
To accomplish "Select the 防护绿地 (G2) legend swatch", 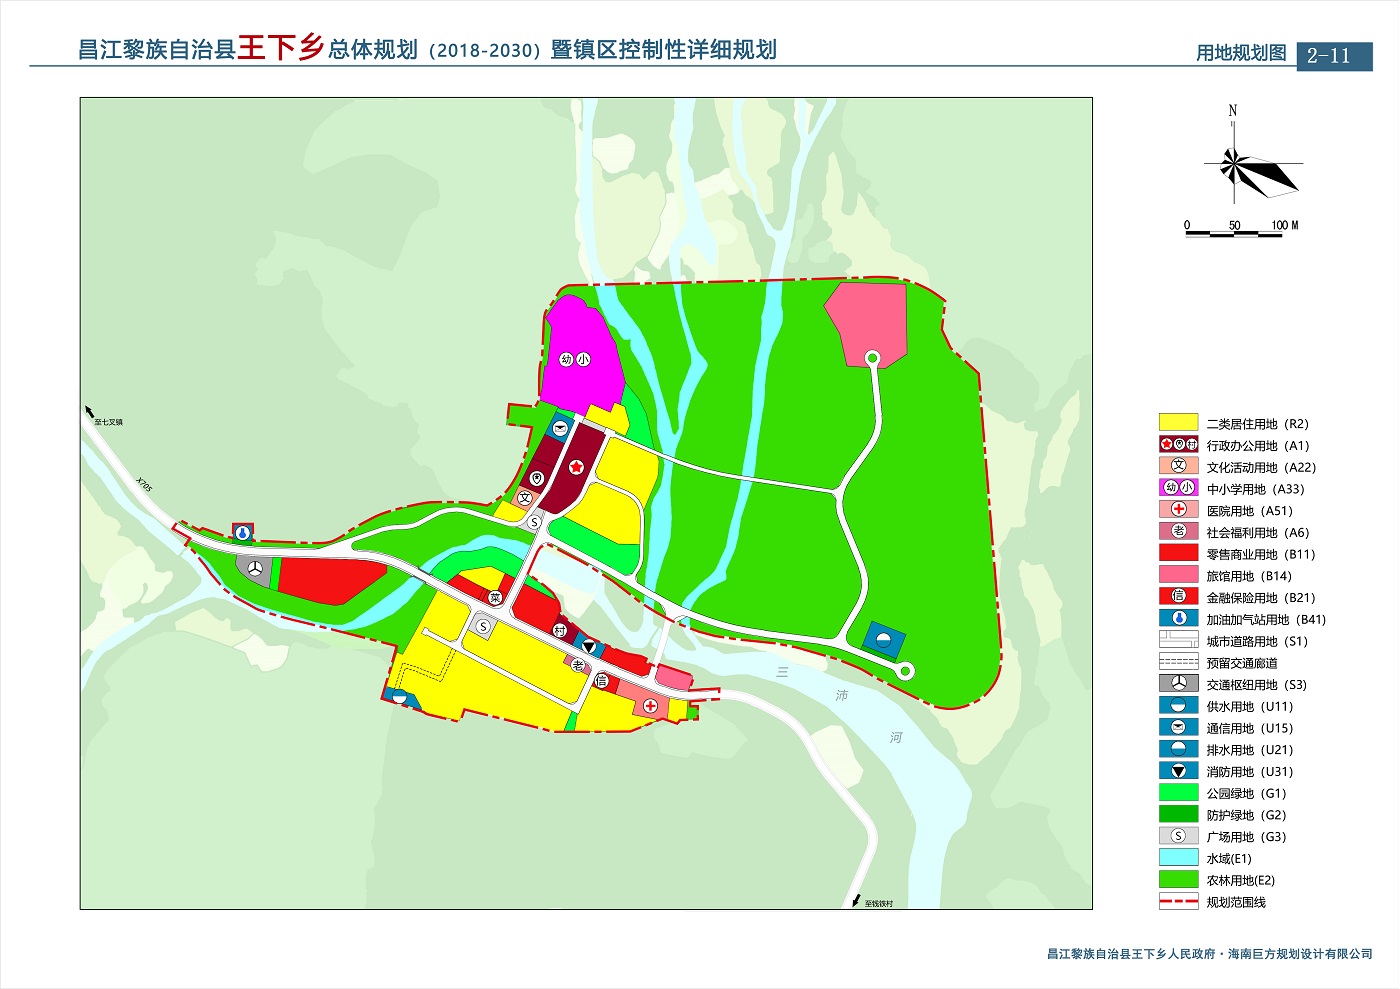I will click(x=1178, y=814).
